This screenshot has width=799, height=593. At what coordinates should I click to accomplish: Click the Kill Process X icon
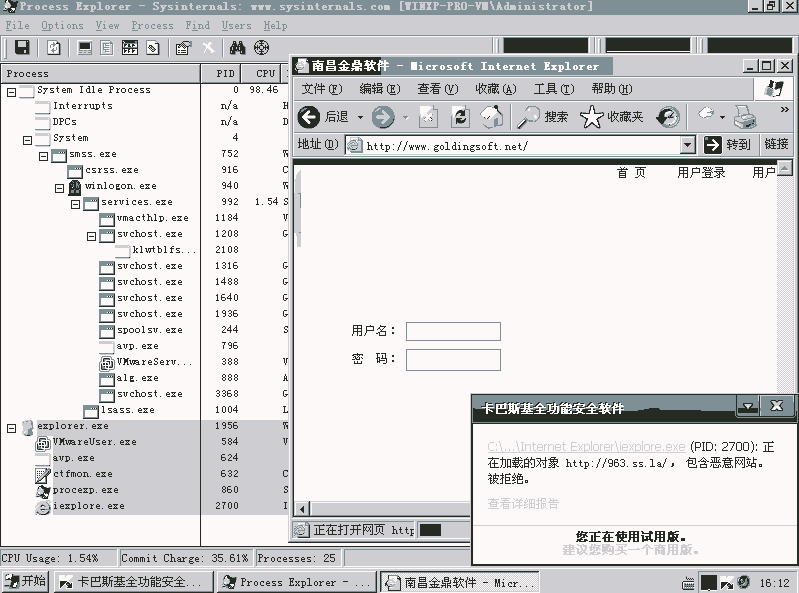[208, 48]
